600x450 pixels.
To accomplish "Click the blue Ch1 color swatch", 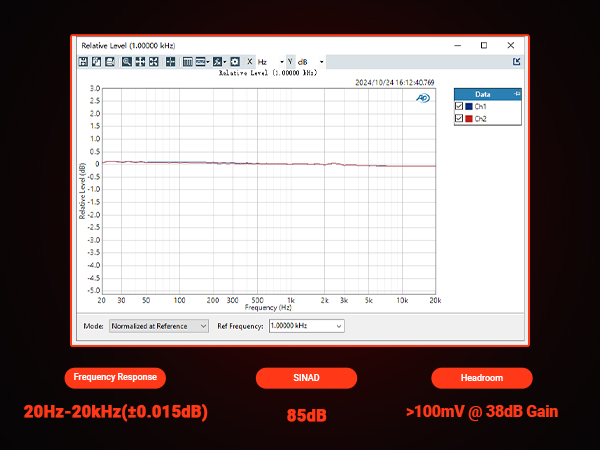I will tap(469, 106).
